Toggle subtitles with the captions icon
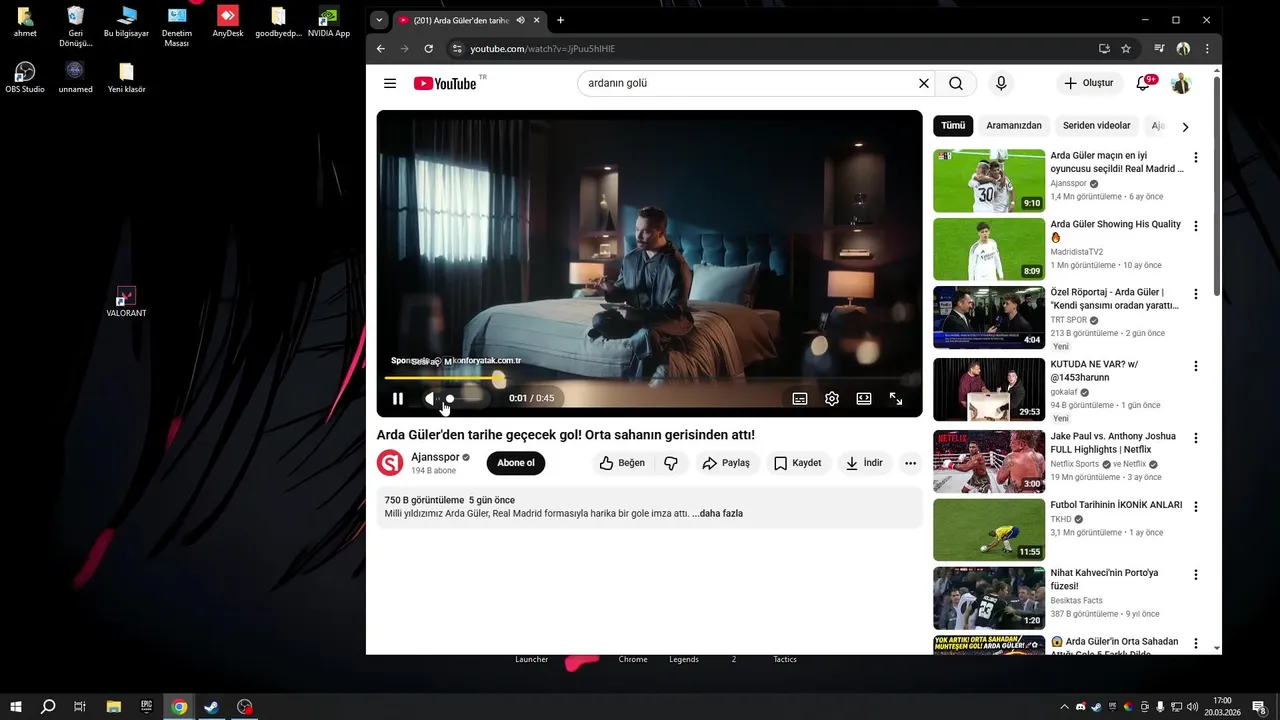 click(800, 398)
